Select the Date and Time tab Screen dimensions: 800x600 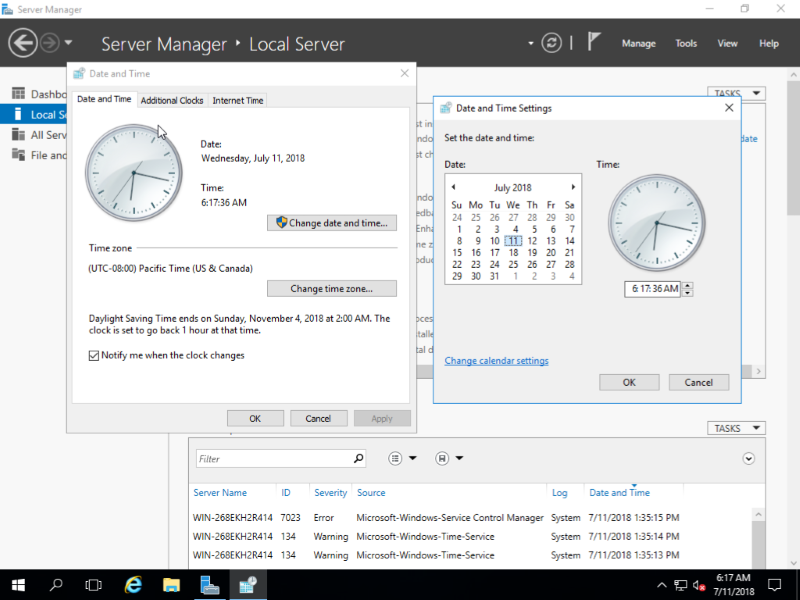(x=104, y=99)
